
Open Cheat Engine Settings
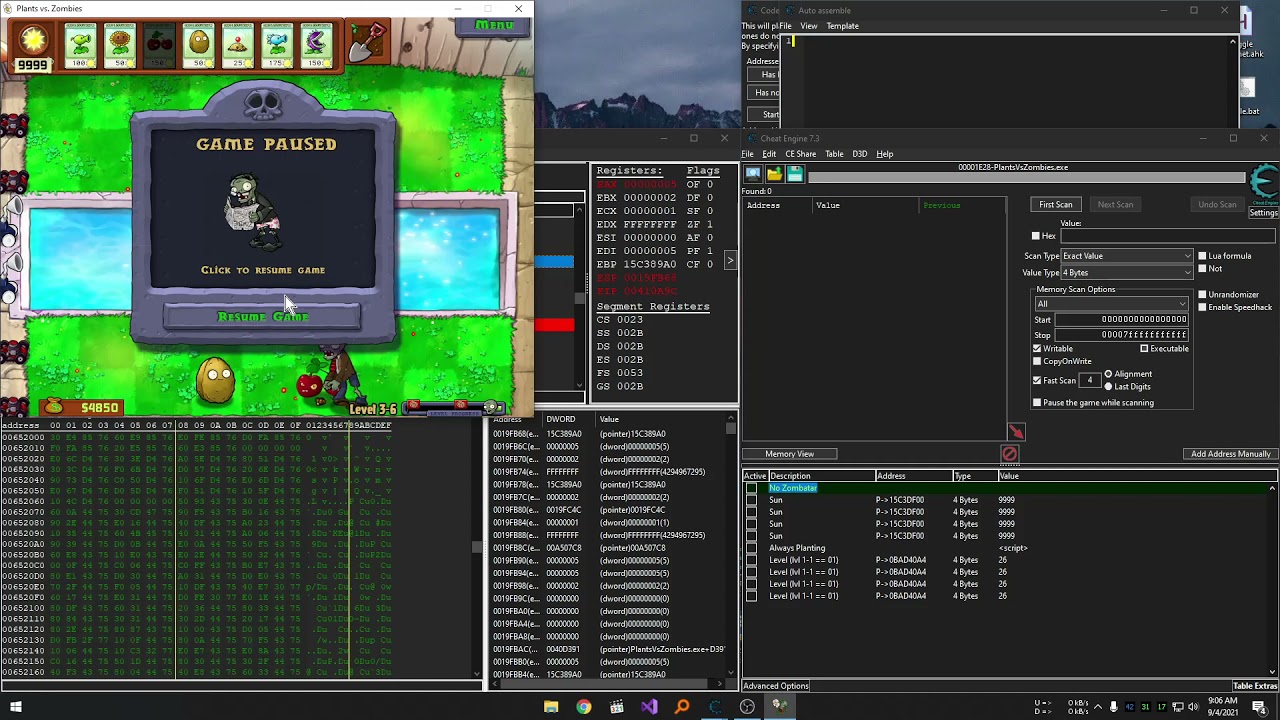(1264, 213)
